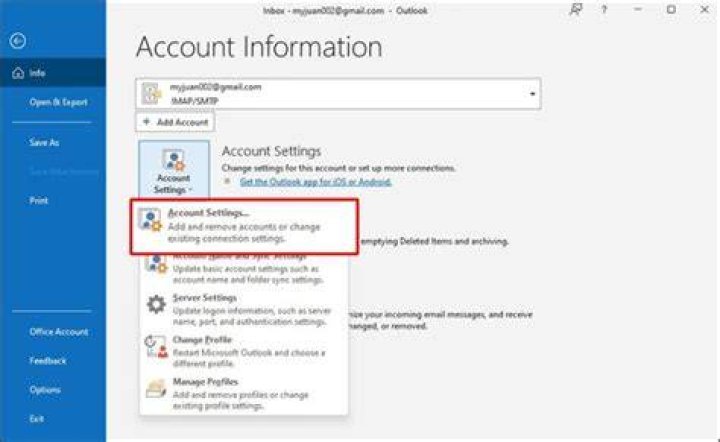Open Get the Outlook app for iOS or Android link

[x=315, y=182]
